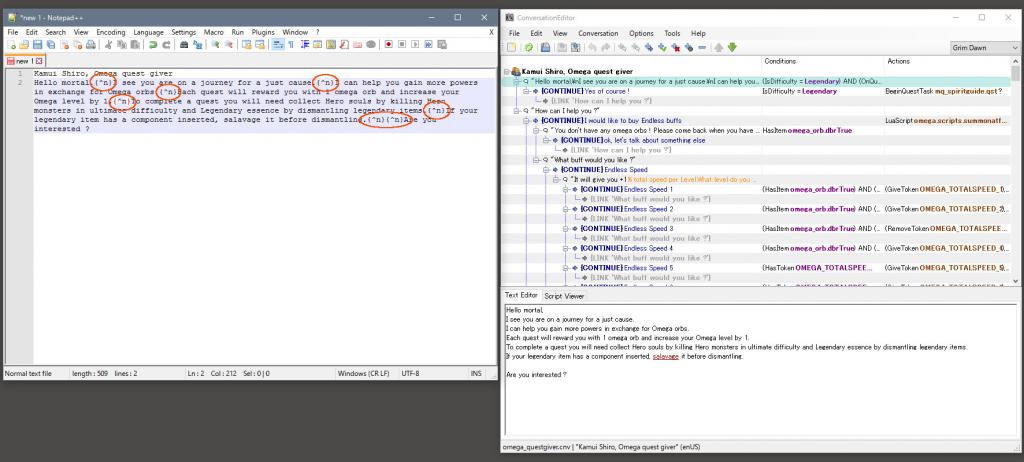Toggle the Indent Guide icon in Notepad++
This screenshot has width=1024, height=462.
coord(304,44)
